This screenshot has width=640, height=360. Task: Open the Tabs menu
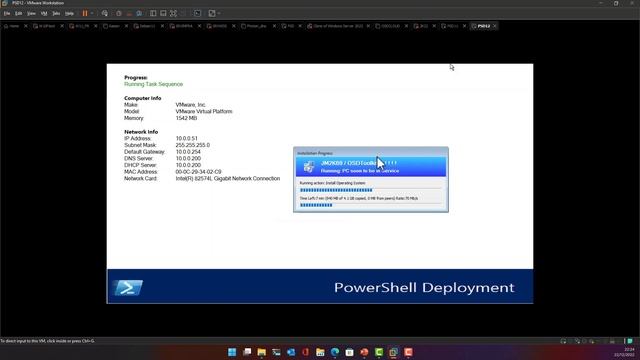(56, 13)
